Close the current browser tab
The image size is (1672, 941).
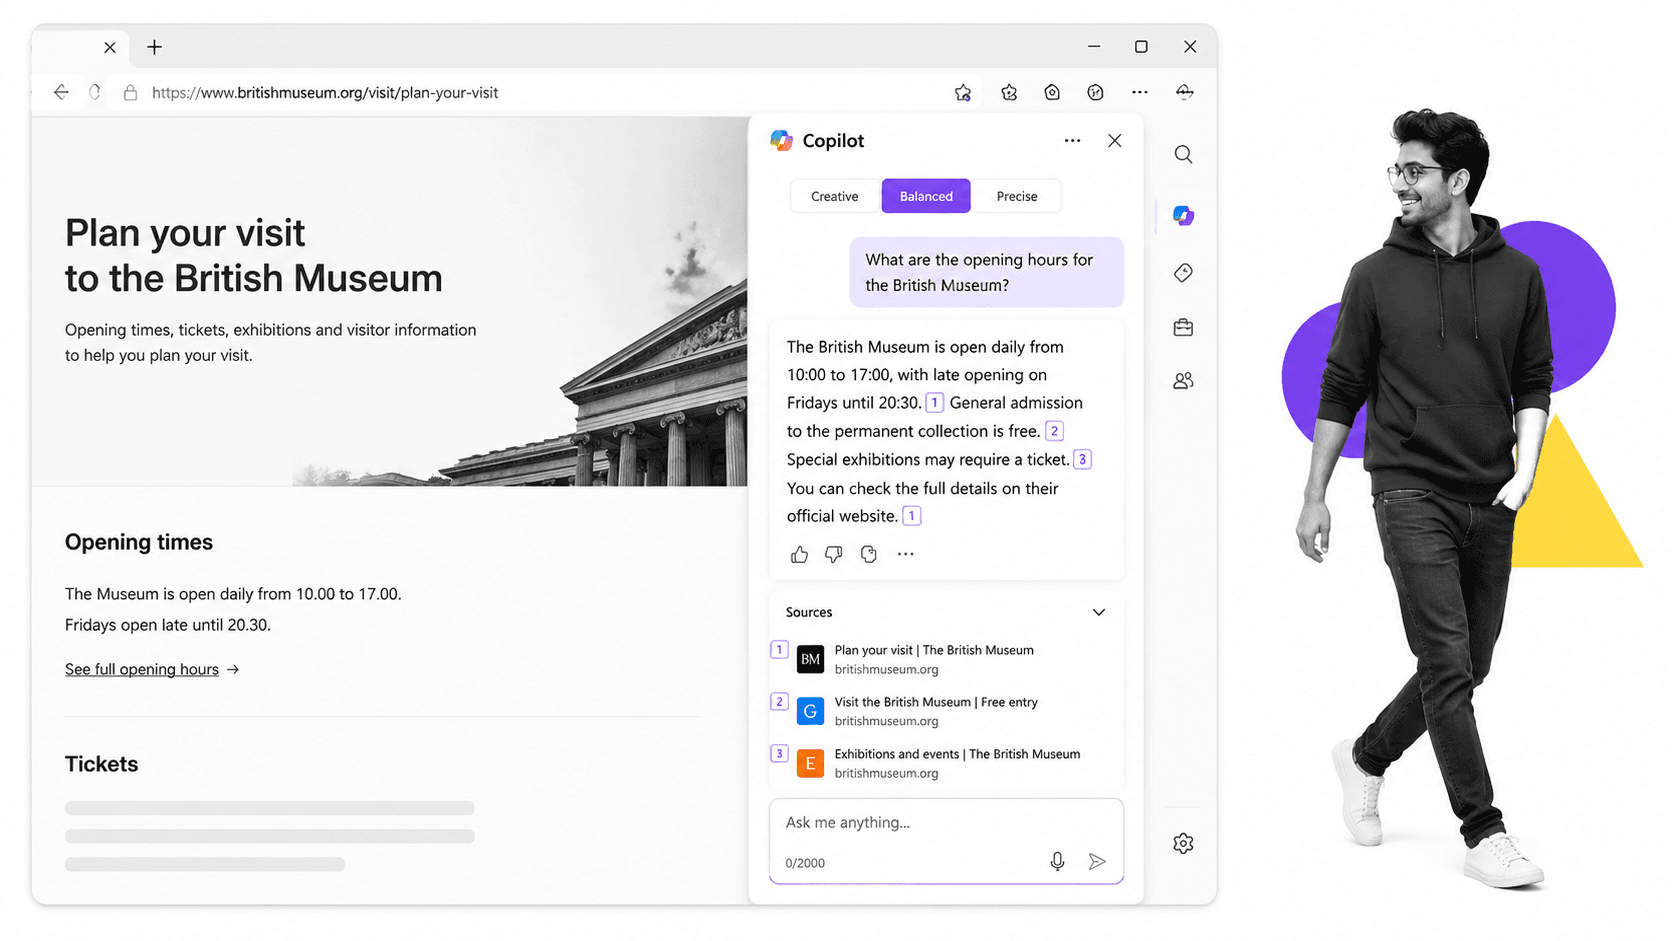[110, 47]
